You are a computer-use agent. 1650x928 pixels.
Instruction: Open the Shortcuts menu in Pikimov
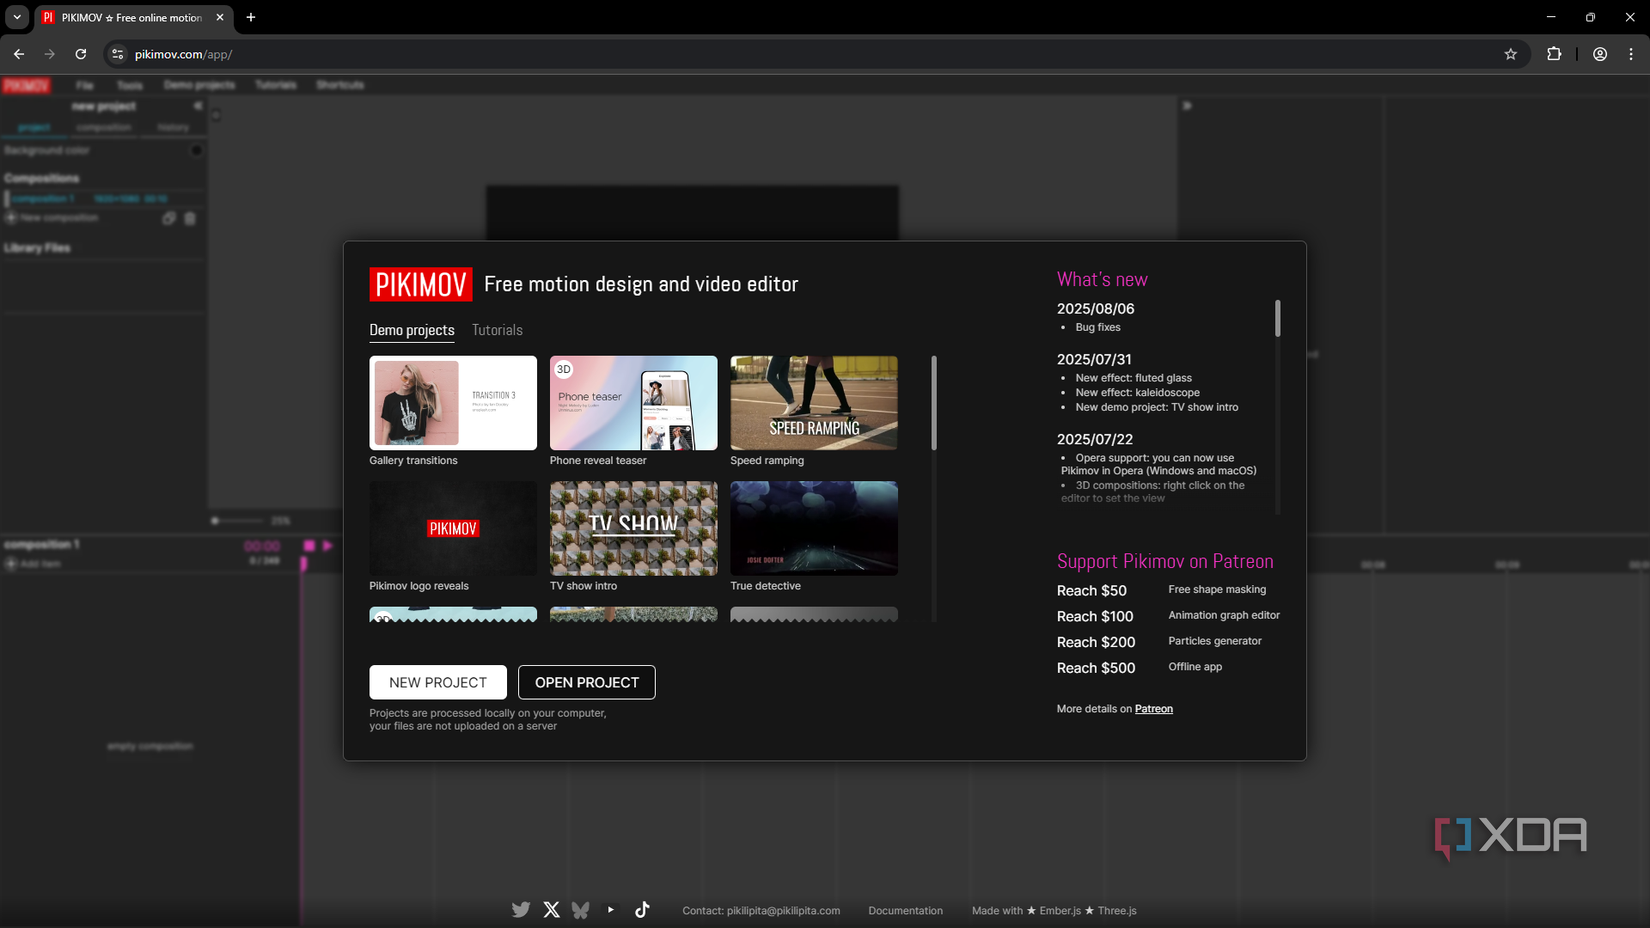(340, 85)
